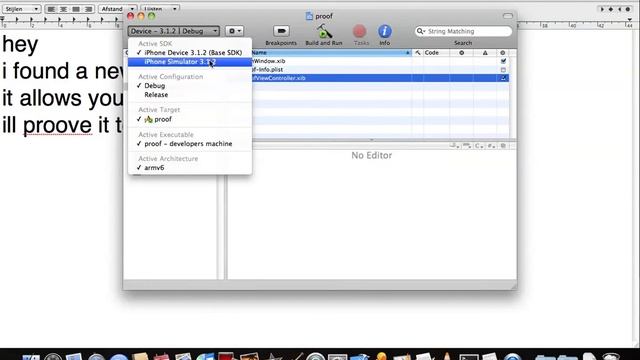Select proof - developers machine executable
This screenshot has width=640, height=360.
[190, 144]
